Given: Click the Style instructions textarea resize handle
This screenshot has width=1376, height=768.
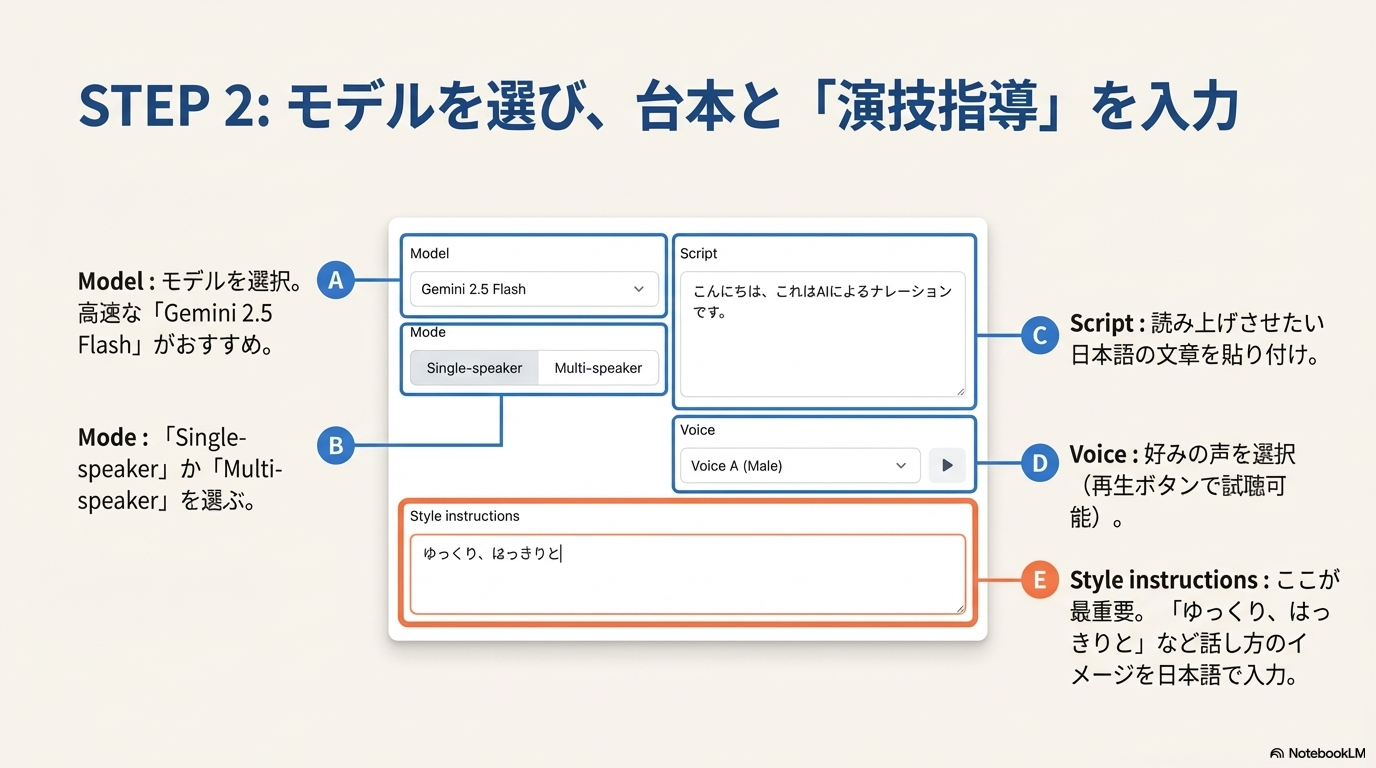Looking at the screenshot, I should click(x=960, y=608).
